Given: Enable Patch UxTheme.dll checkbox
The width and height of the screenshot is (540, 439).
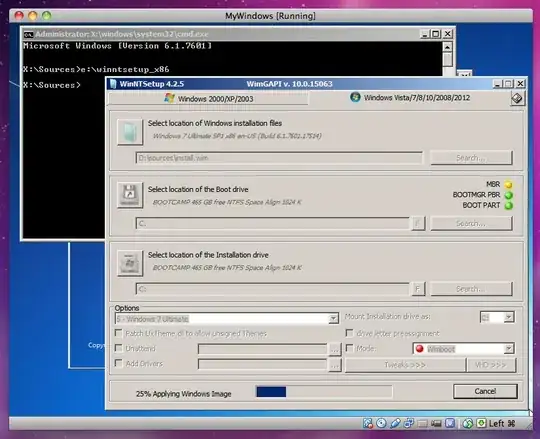Looking at the screenshot, I should click(x=118, y=333).
